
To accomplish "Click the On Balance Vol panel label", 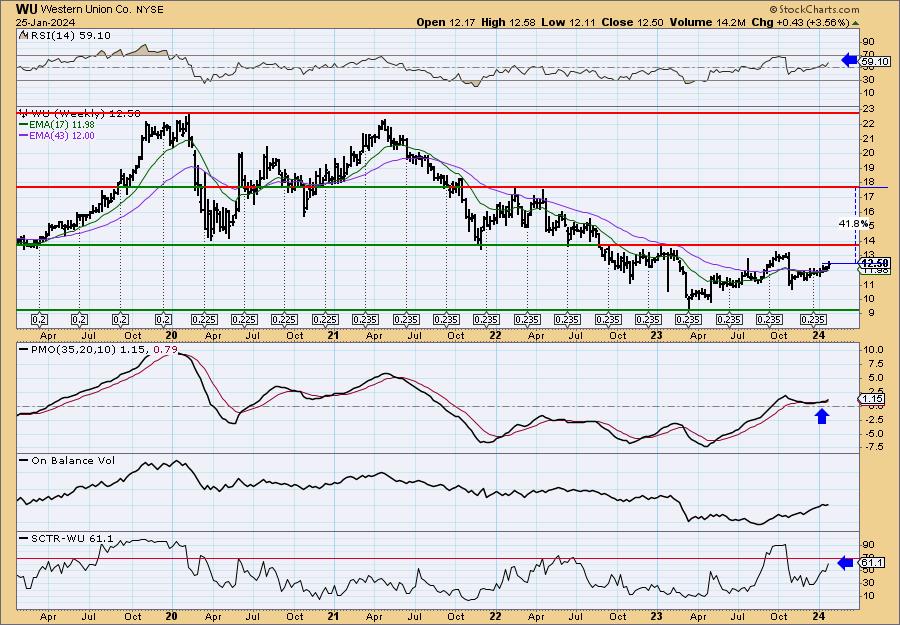I will point(71,460).
